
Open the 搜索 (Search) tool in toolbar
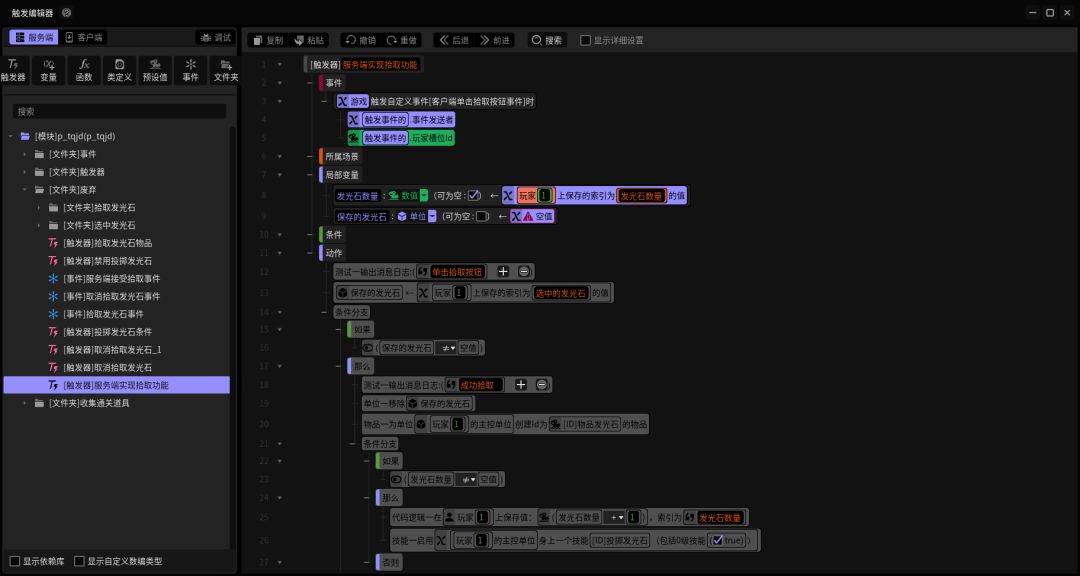(547, 41)
